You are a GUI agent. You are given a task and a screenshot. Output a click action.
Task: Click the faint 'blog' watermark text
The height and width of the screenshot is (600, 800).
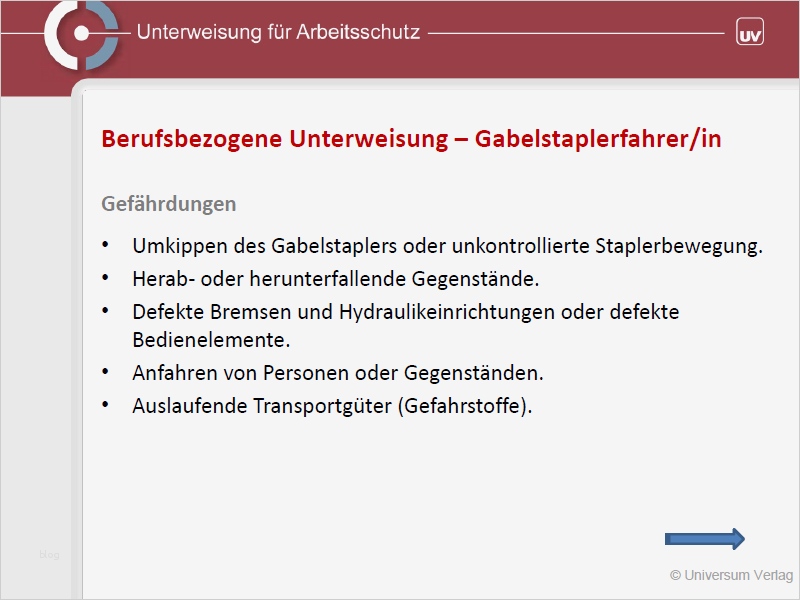tap(48, 554)
